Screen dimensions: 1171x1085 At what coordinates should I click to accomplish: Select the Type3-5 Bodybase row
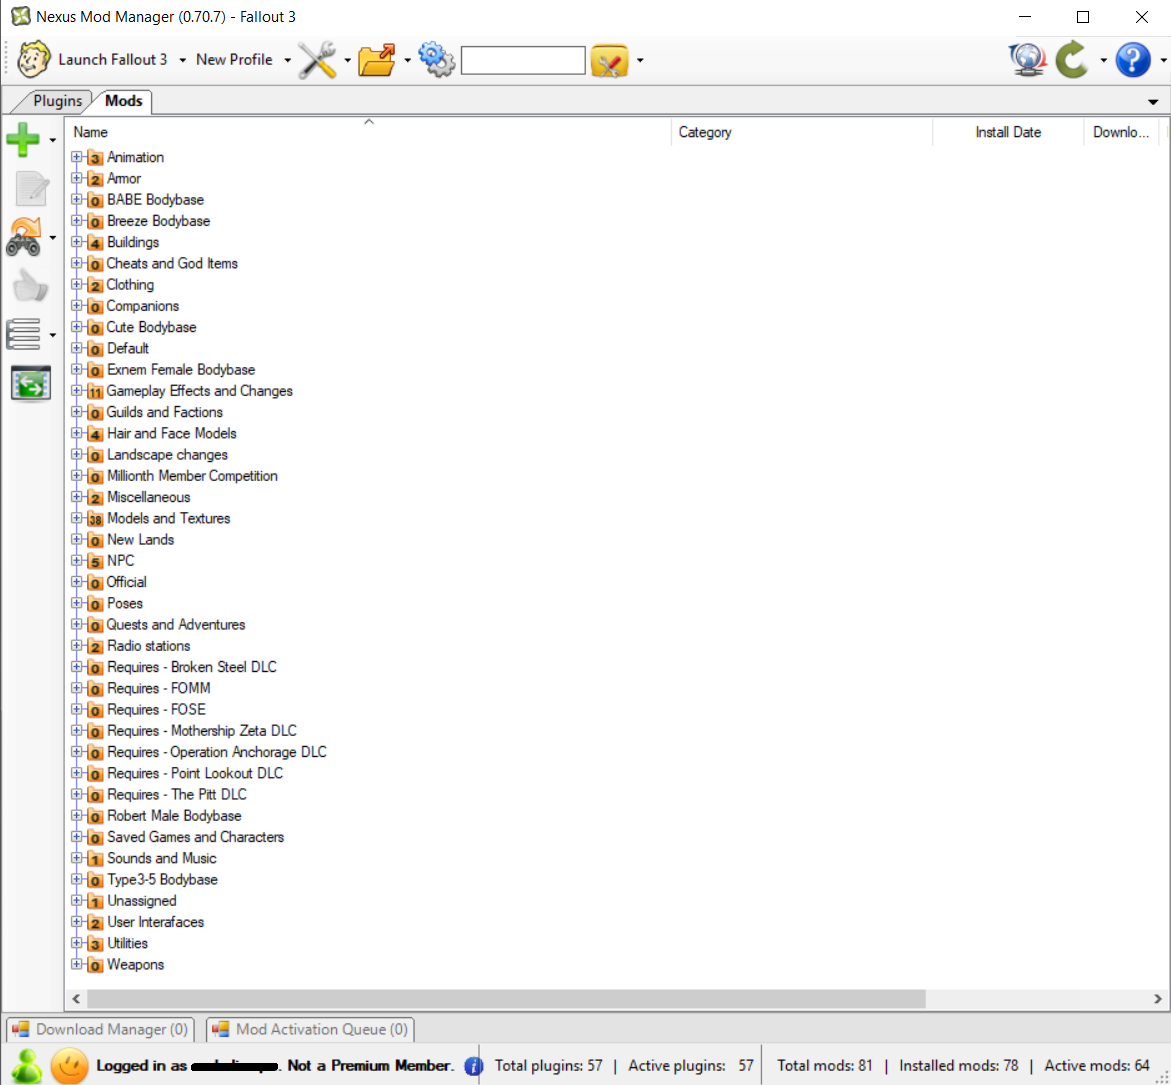point(162,880)
